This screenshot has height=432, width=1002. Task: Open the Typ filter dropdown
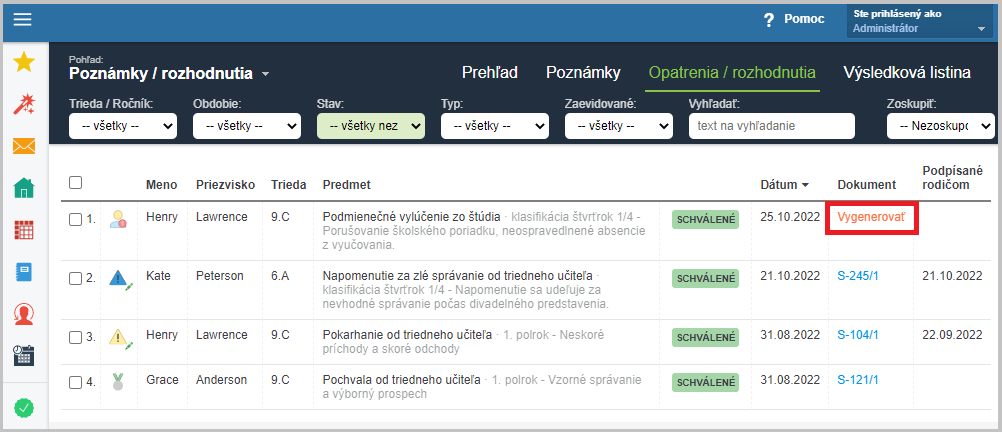[x=495, y=126]
